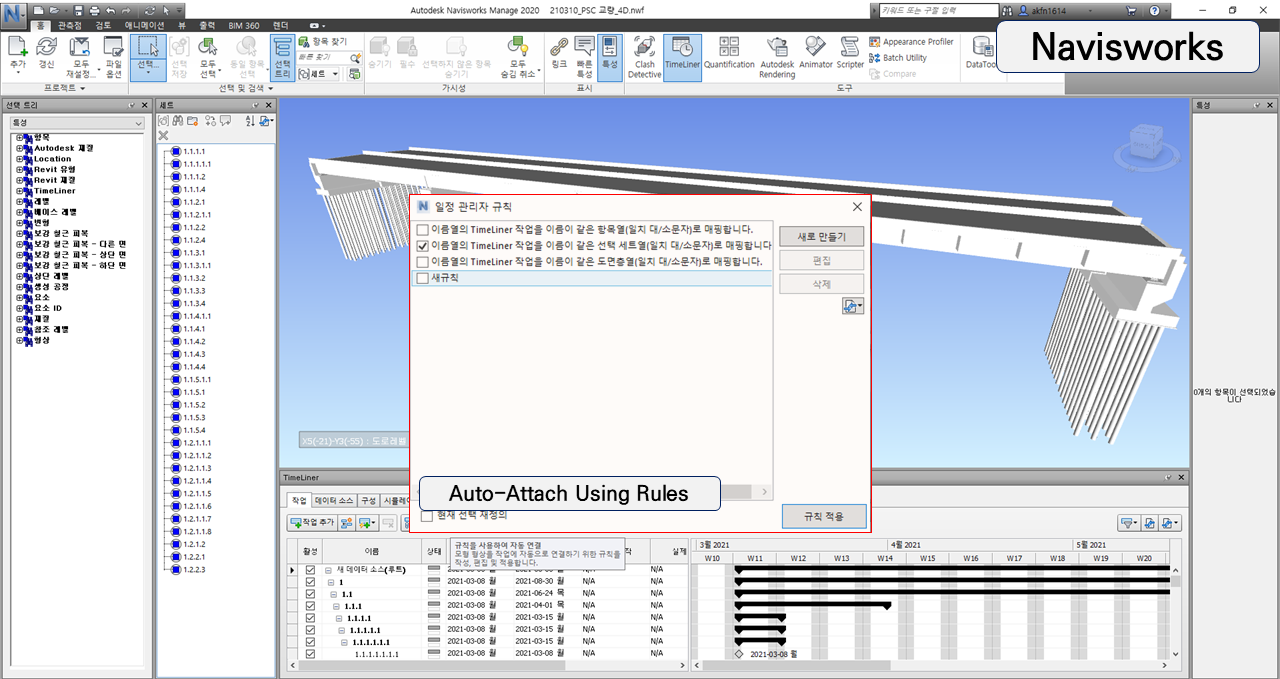The image size is (1280, 679).
Task: Open Appearance Profiler
Action: pyautogui.click(x=910, y=42)
